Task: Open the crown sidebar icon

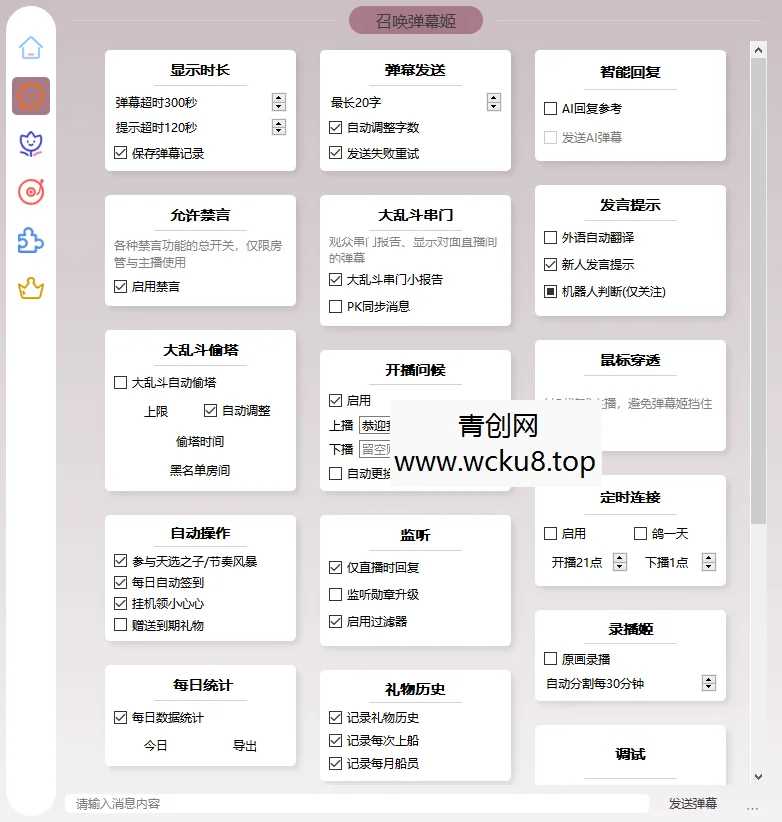Action: 31,288
